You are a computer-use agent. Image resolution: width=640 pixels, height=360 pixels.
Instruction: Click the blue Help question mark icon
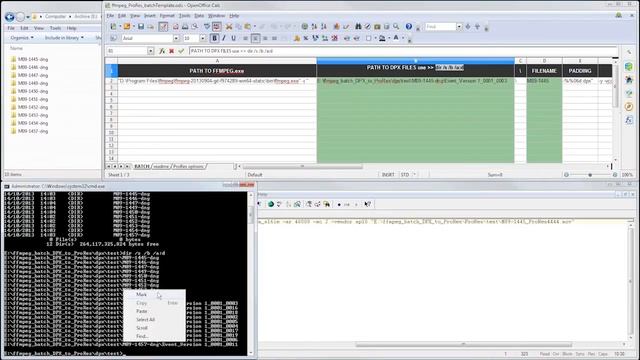click(409, 27)
